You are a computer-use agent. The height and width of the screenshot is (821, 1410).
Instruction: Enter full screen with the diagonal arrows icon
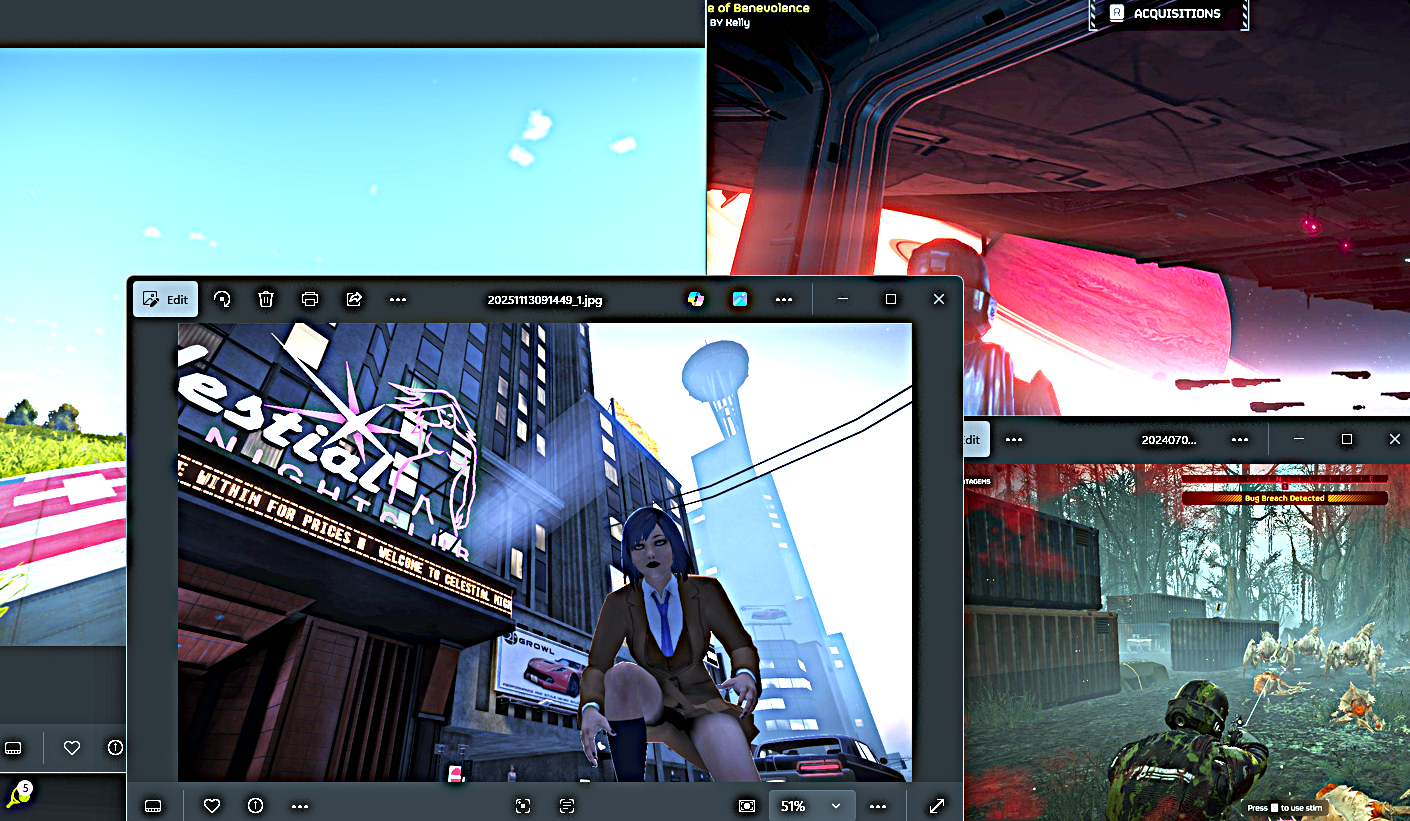tap(937, 805)
